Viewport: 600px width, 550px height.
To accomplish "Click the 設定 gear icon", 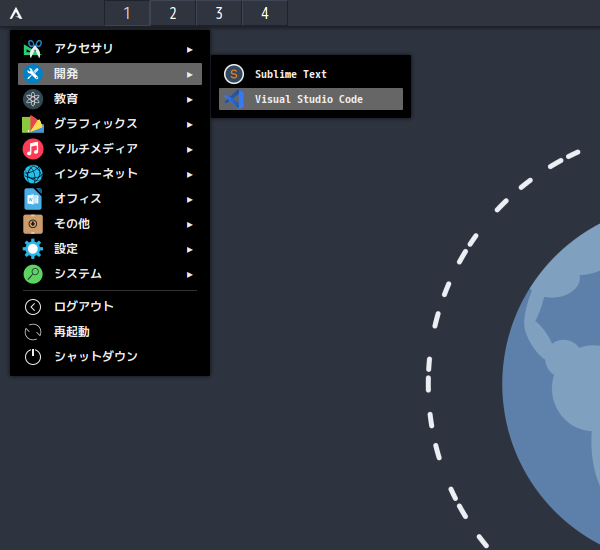I will 33,249.
